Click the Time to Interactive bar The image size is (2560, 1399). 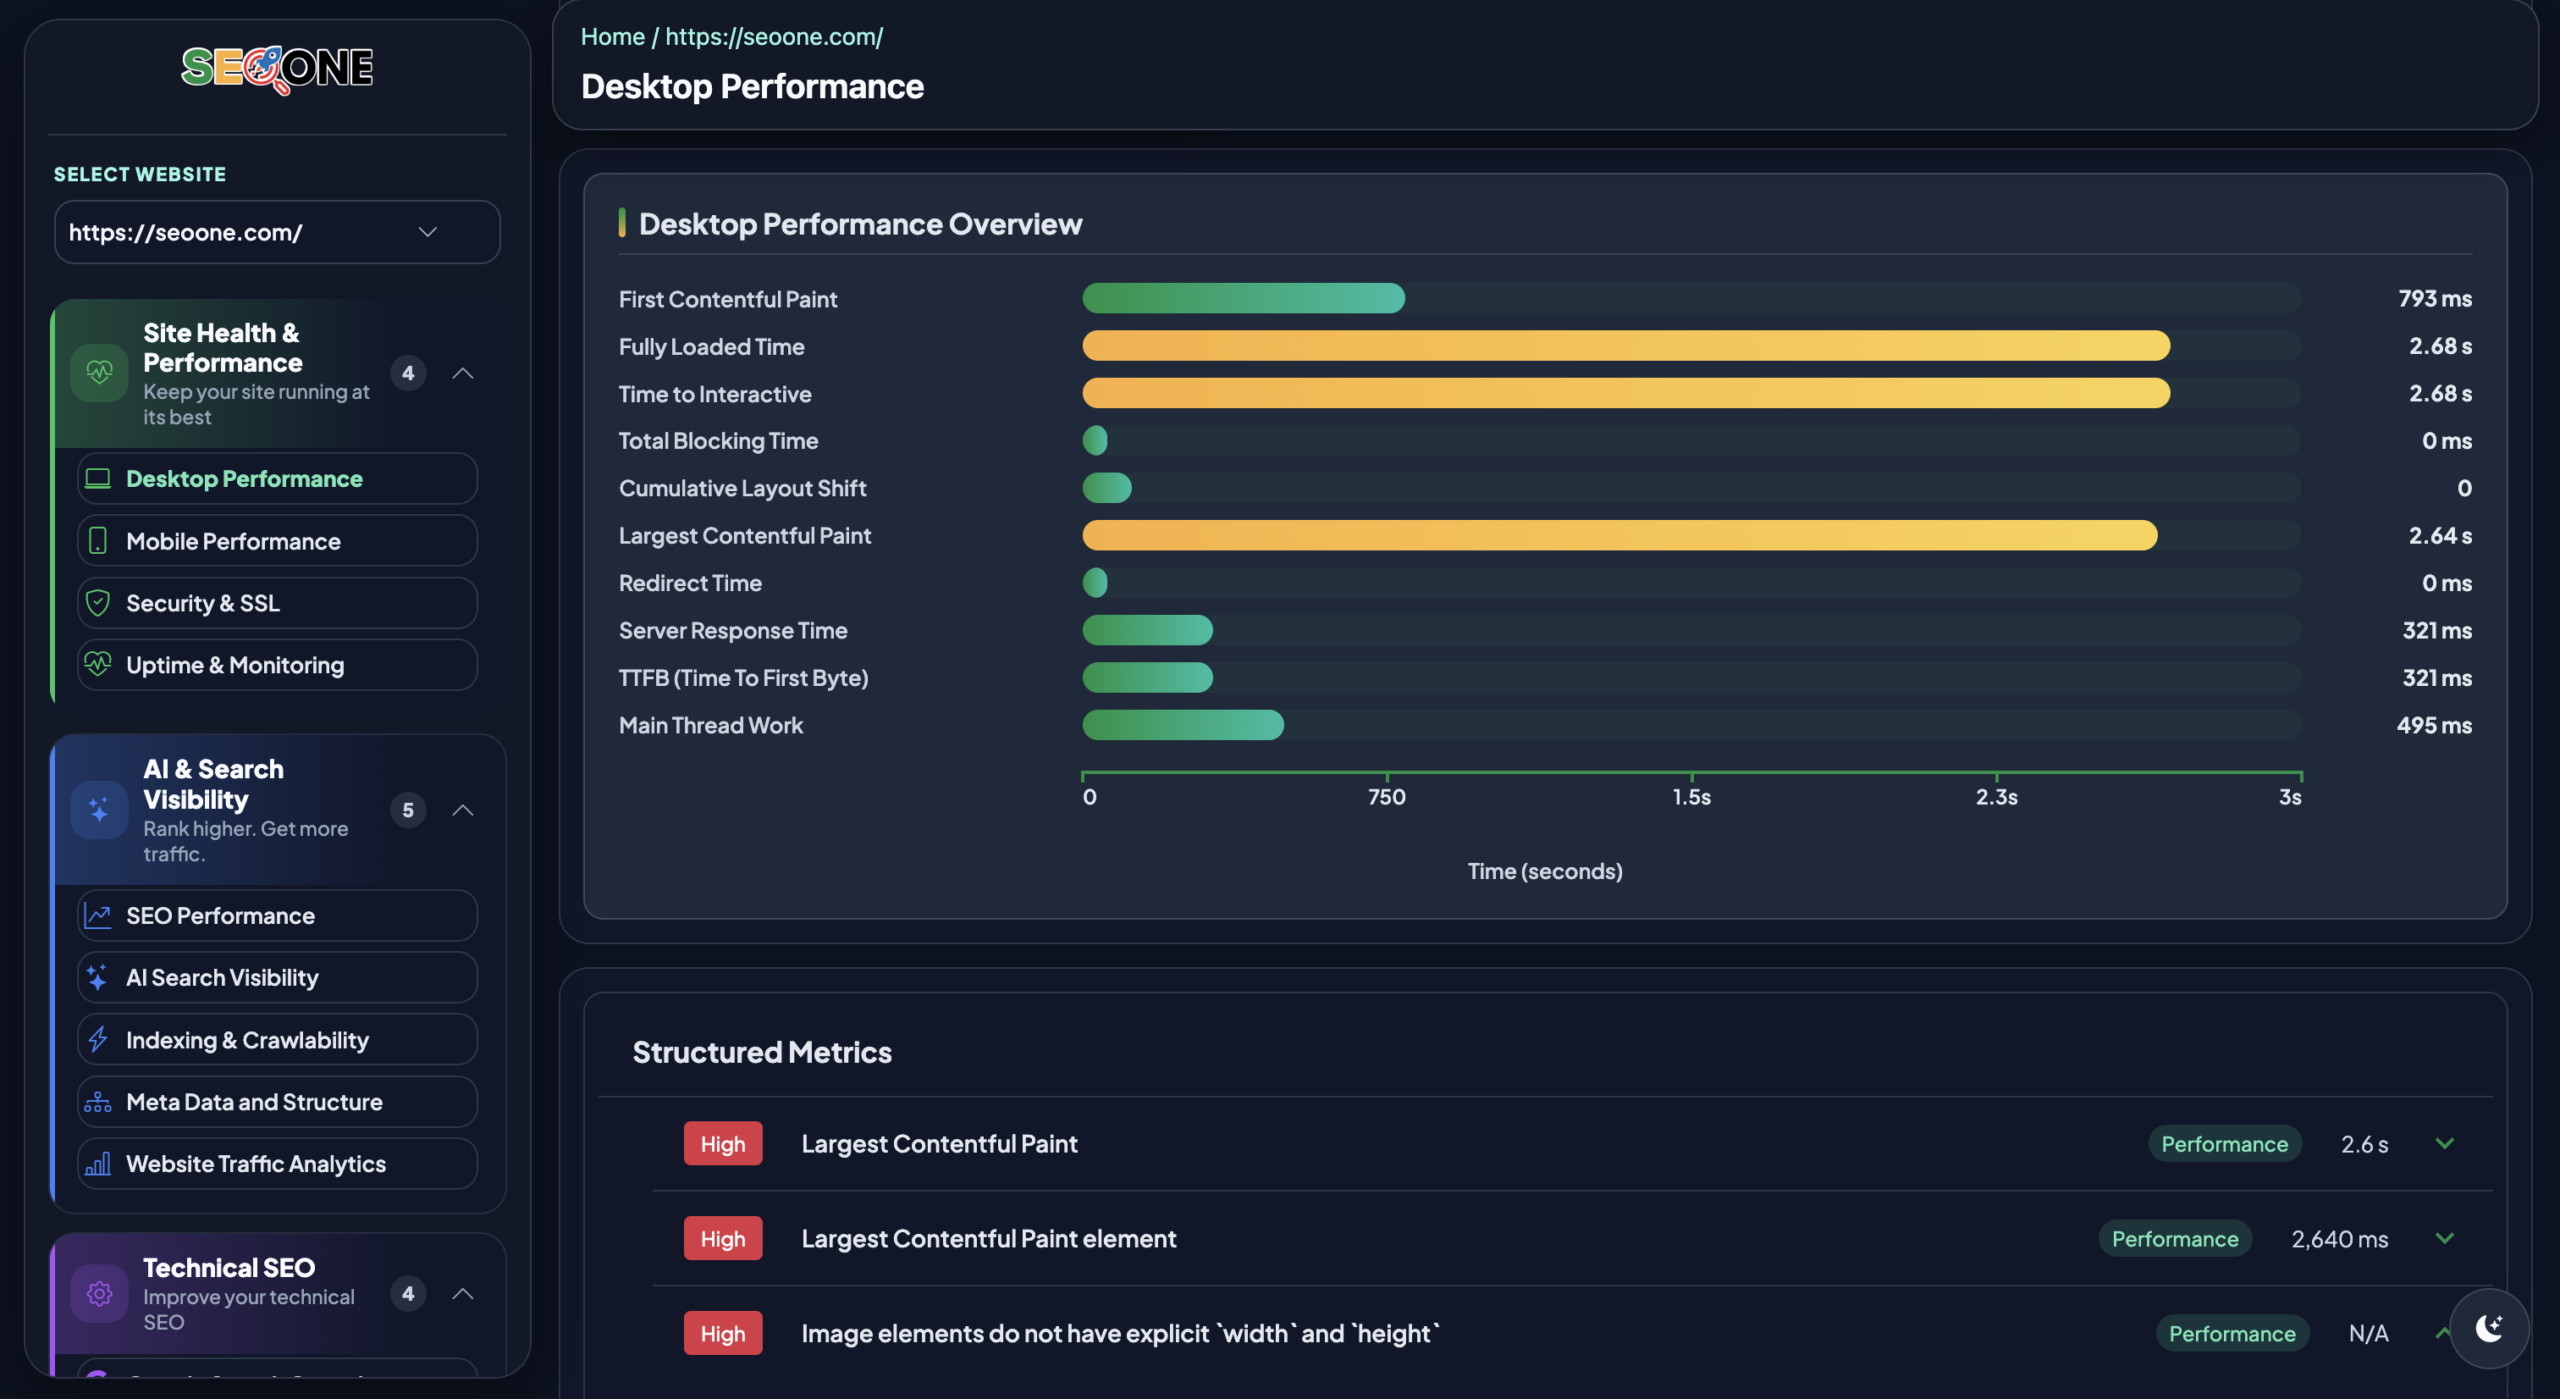(x=1626, y=393)
